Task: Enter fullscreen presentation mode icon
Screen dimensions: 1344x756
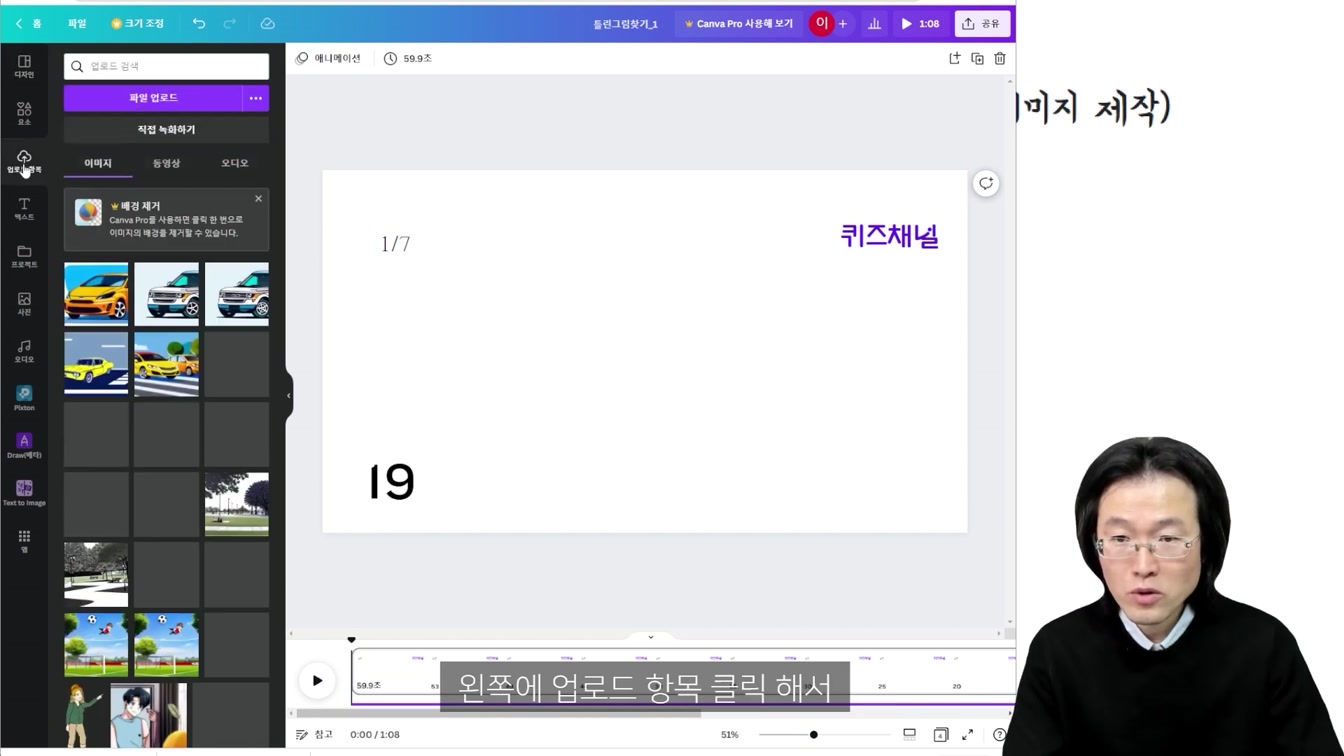Action: pos(968,735)
